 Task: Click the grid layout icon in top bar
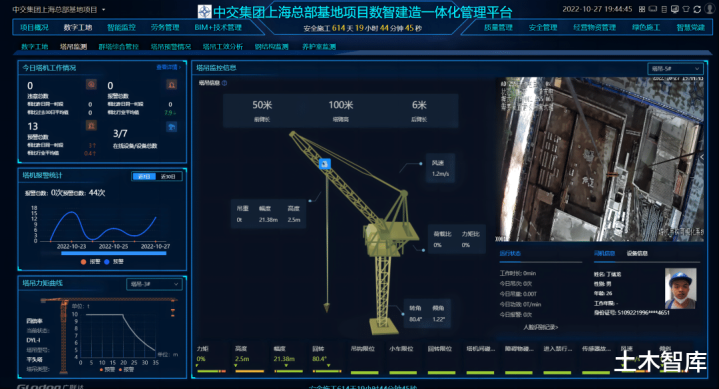[x=642, y=9]
